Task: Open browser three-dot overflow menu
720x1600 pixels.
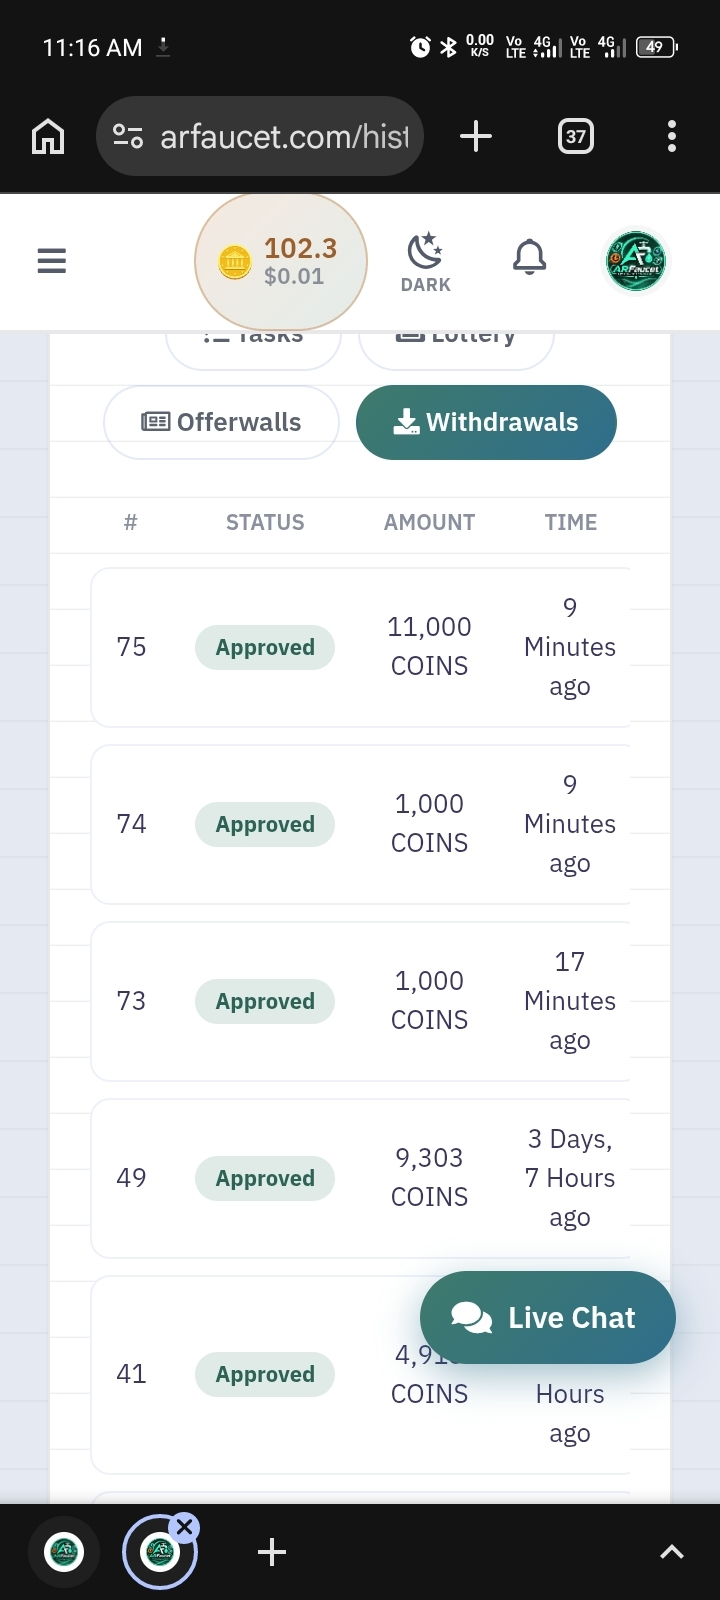Action: pos(672,136)
